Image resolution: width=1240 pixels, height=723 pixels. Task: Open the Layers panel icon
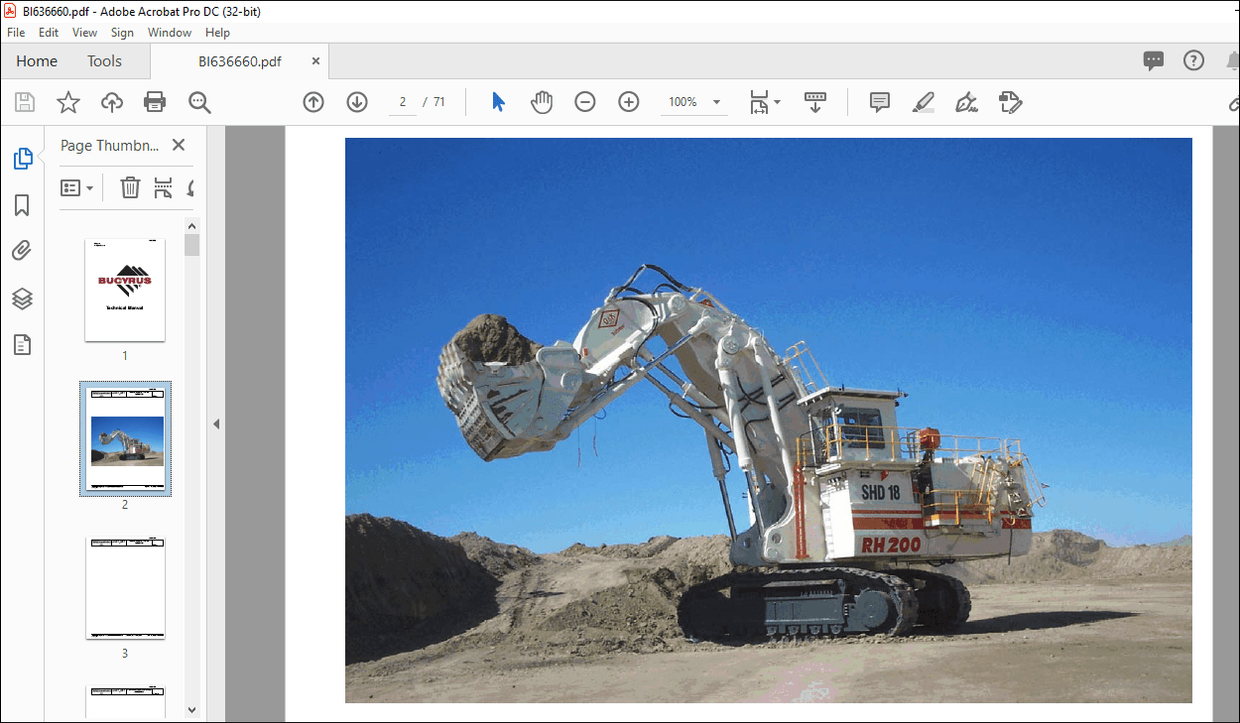coord(22,298)
